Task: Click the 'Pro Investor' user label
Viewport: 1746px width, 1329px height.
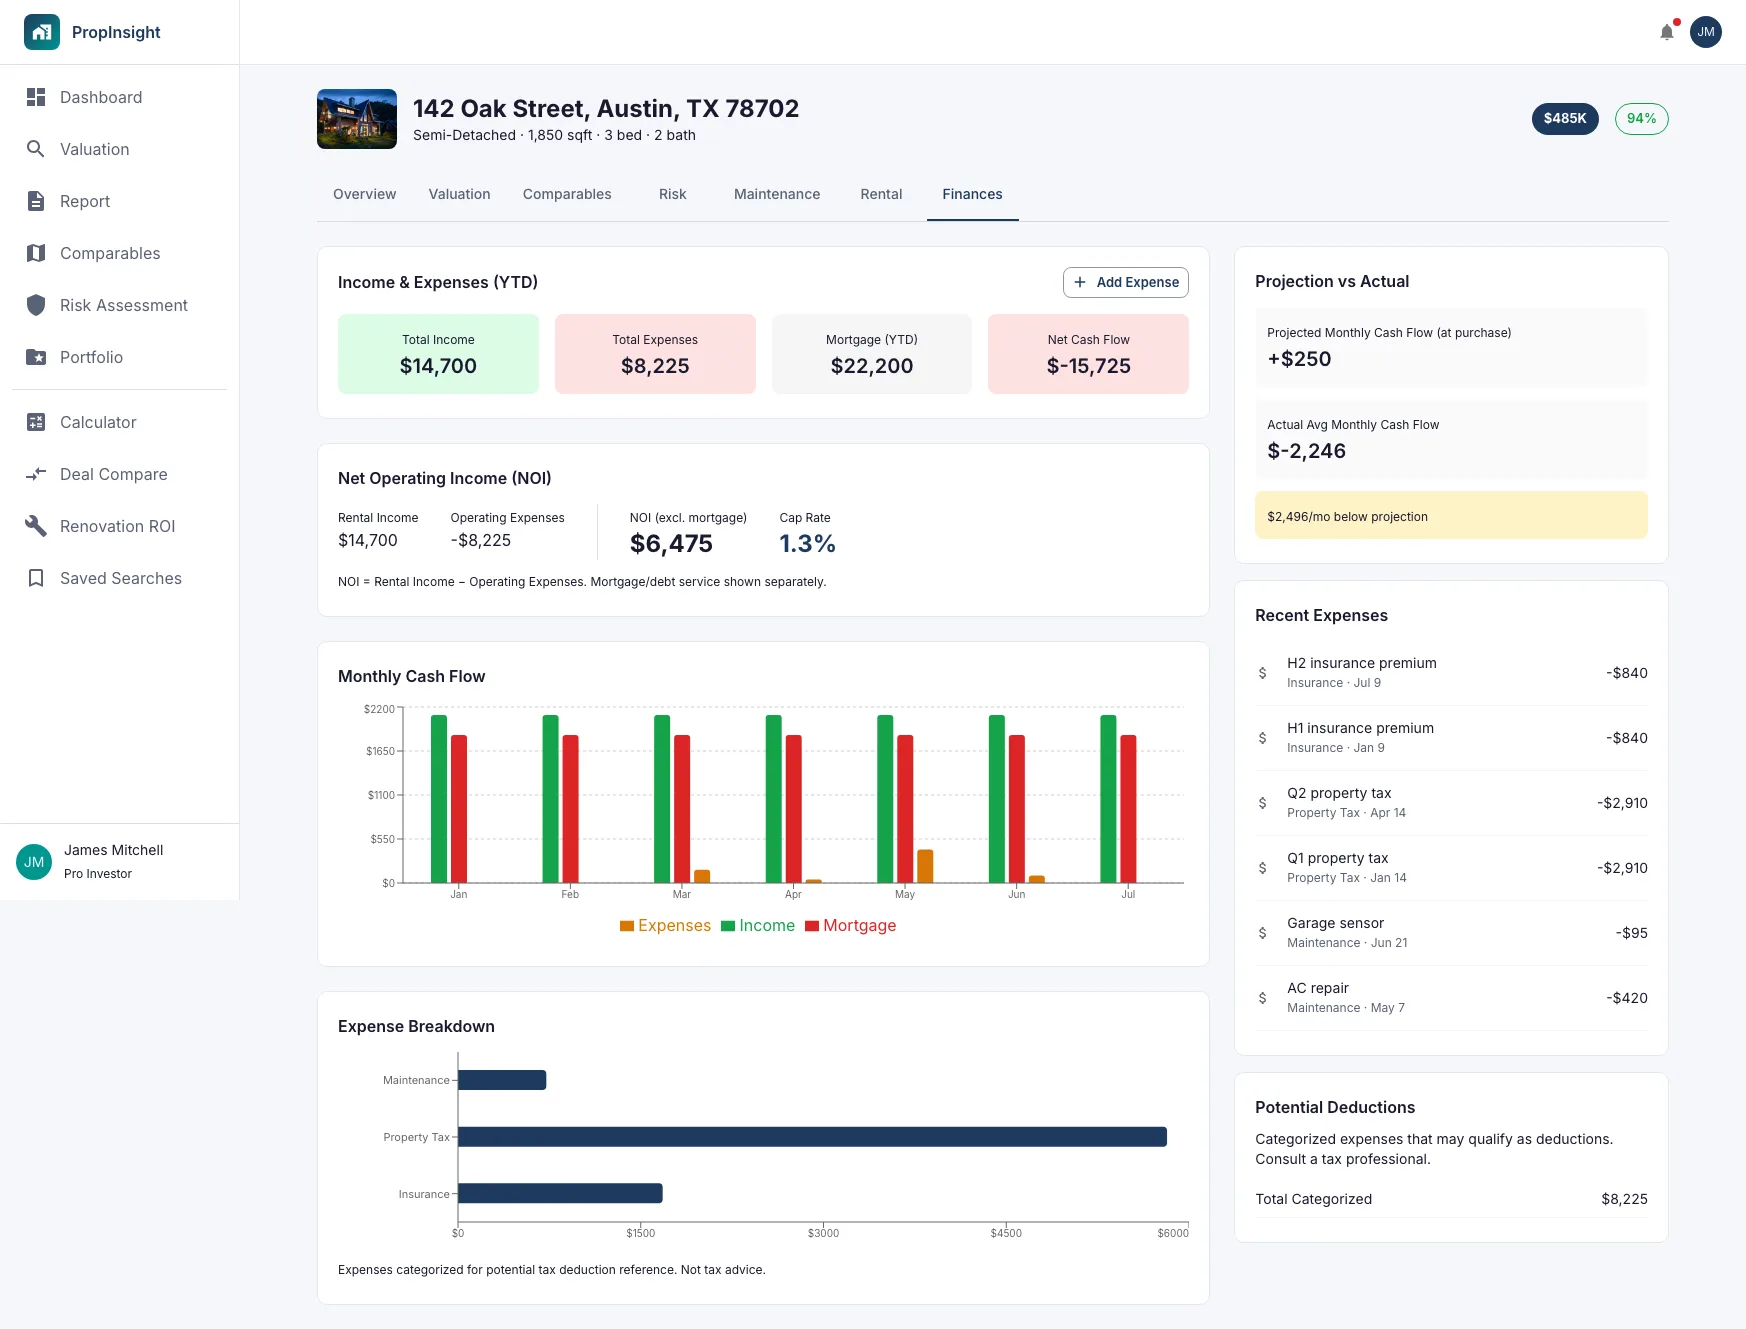Action: pos(98,874)
